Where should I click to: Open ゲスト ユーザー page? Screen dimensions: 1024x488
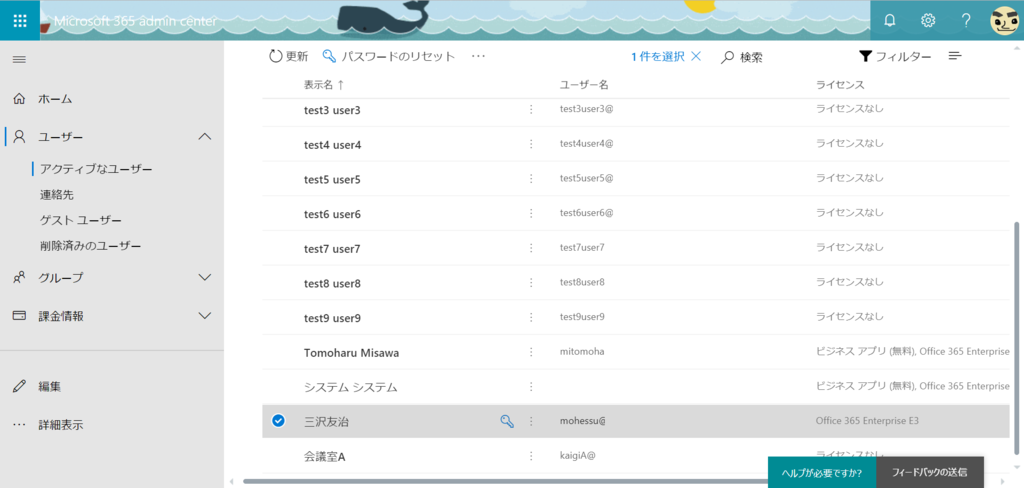(80, 220)
